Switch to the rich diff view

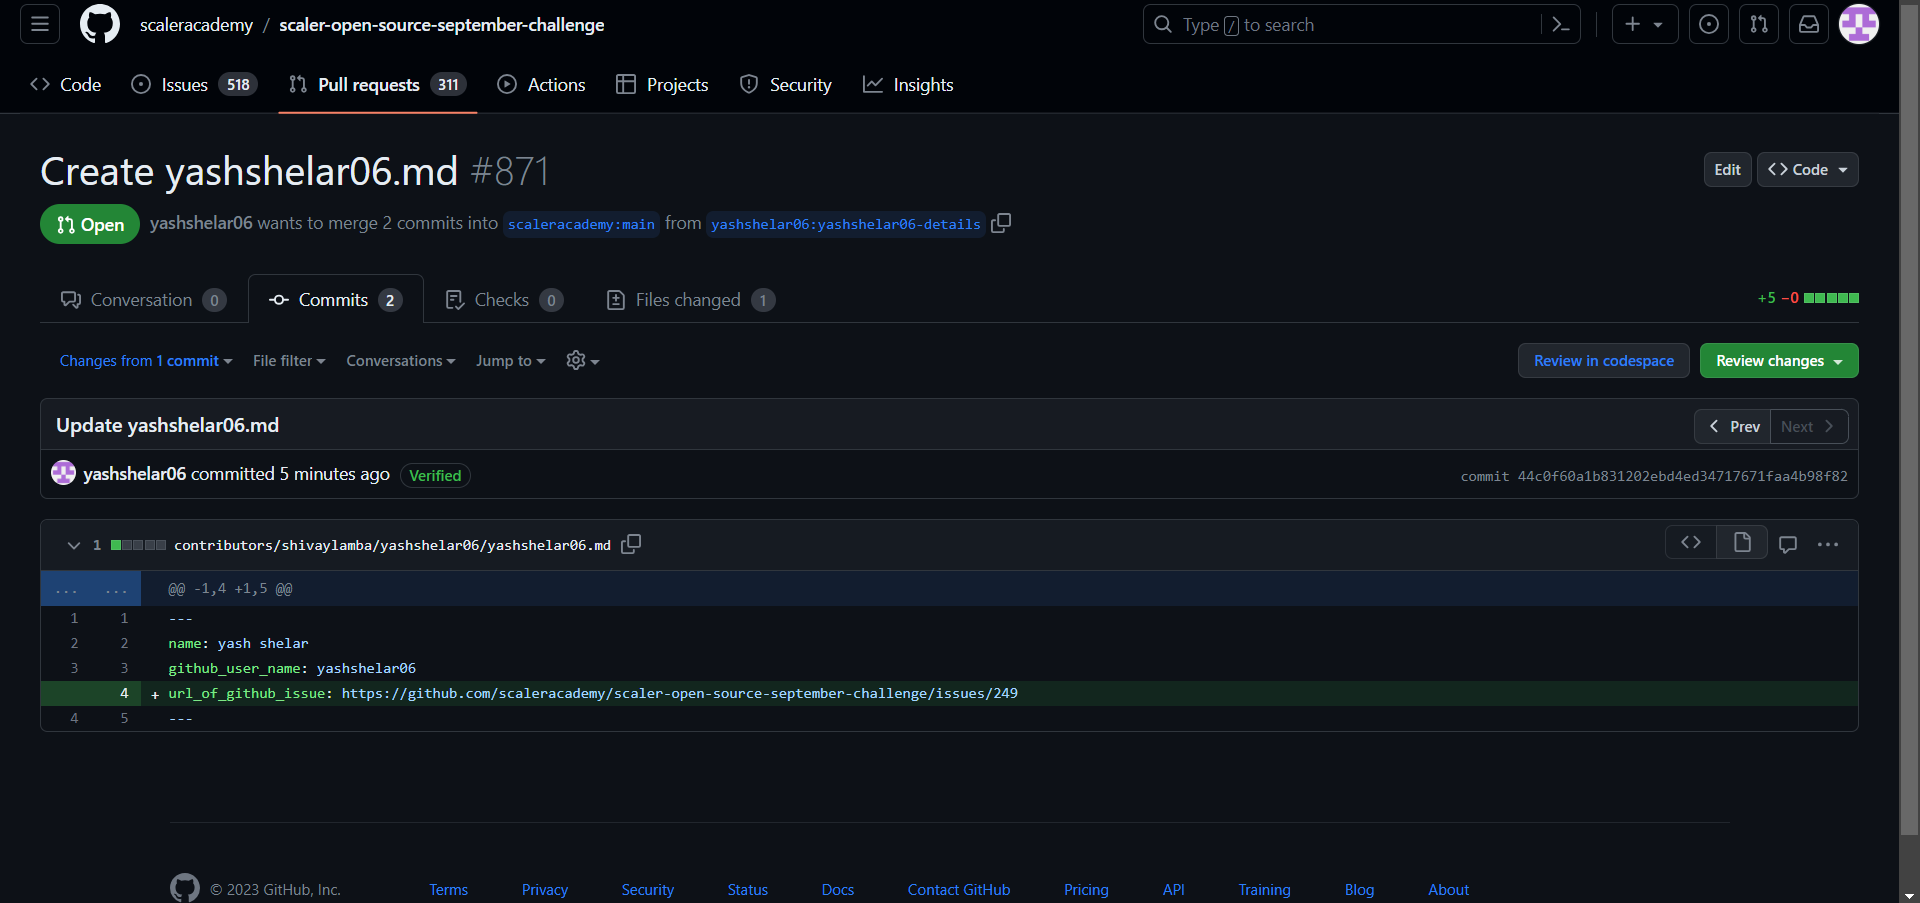click(1741, 543)
